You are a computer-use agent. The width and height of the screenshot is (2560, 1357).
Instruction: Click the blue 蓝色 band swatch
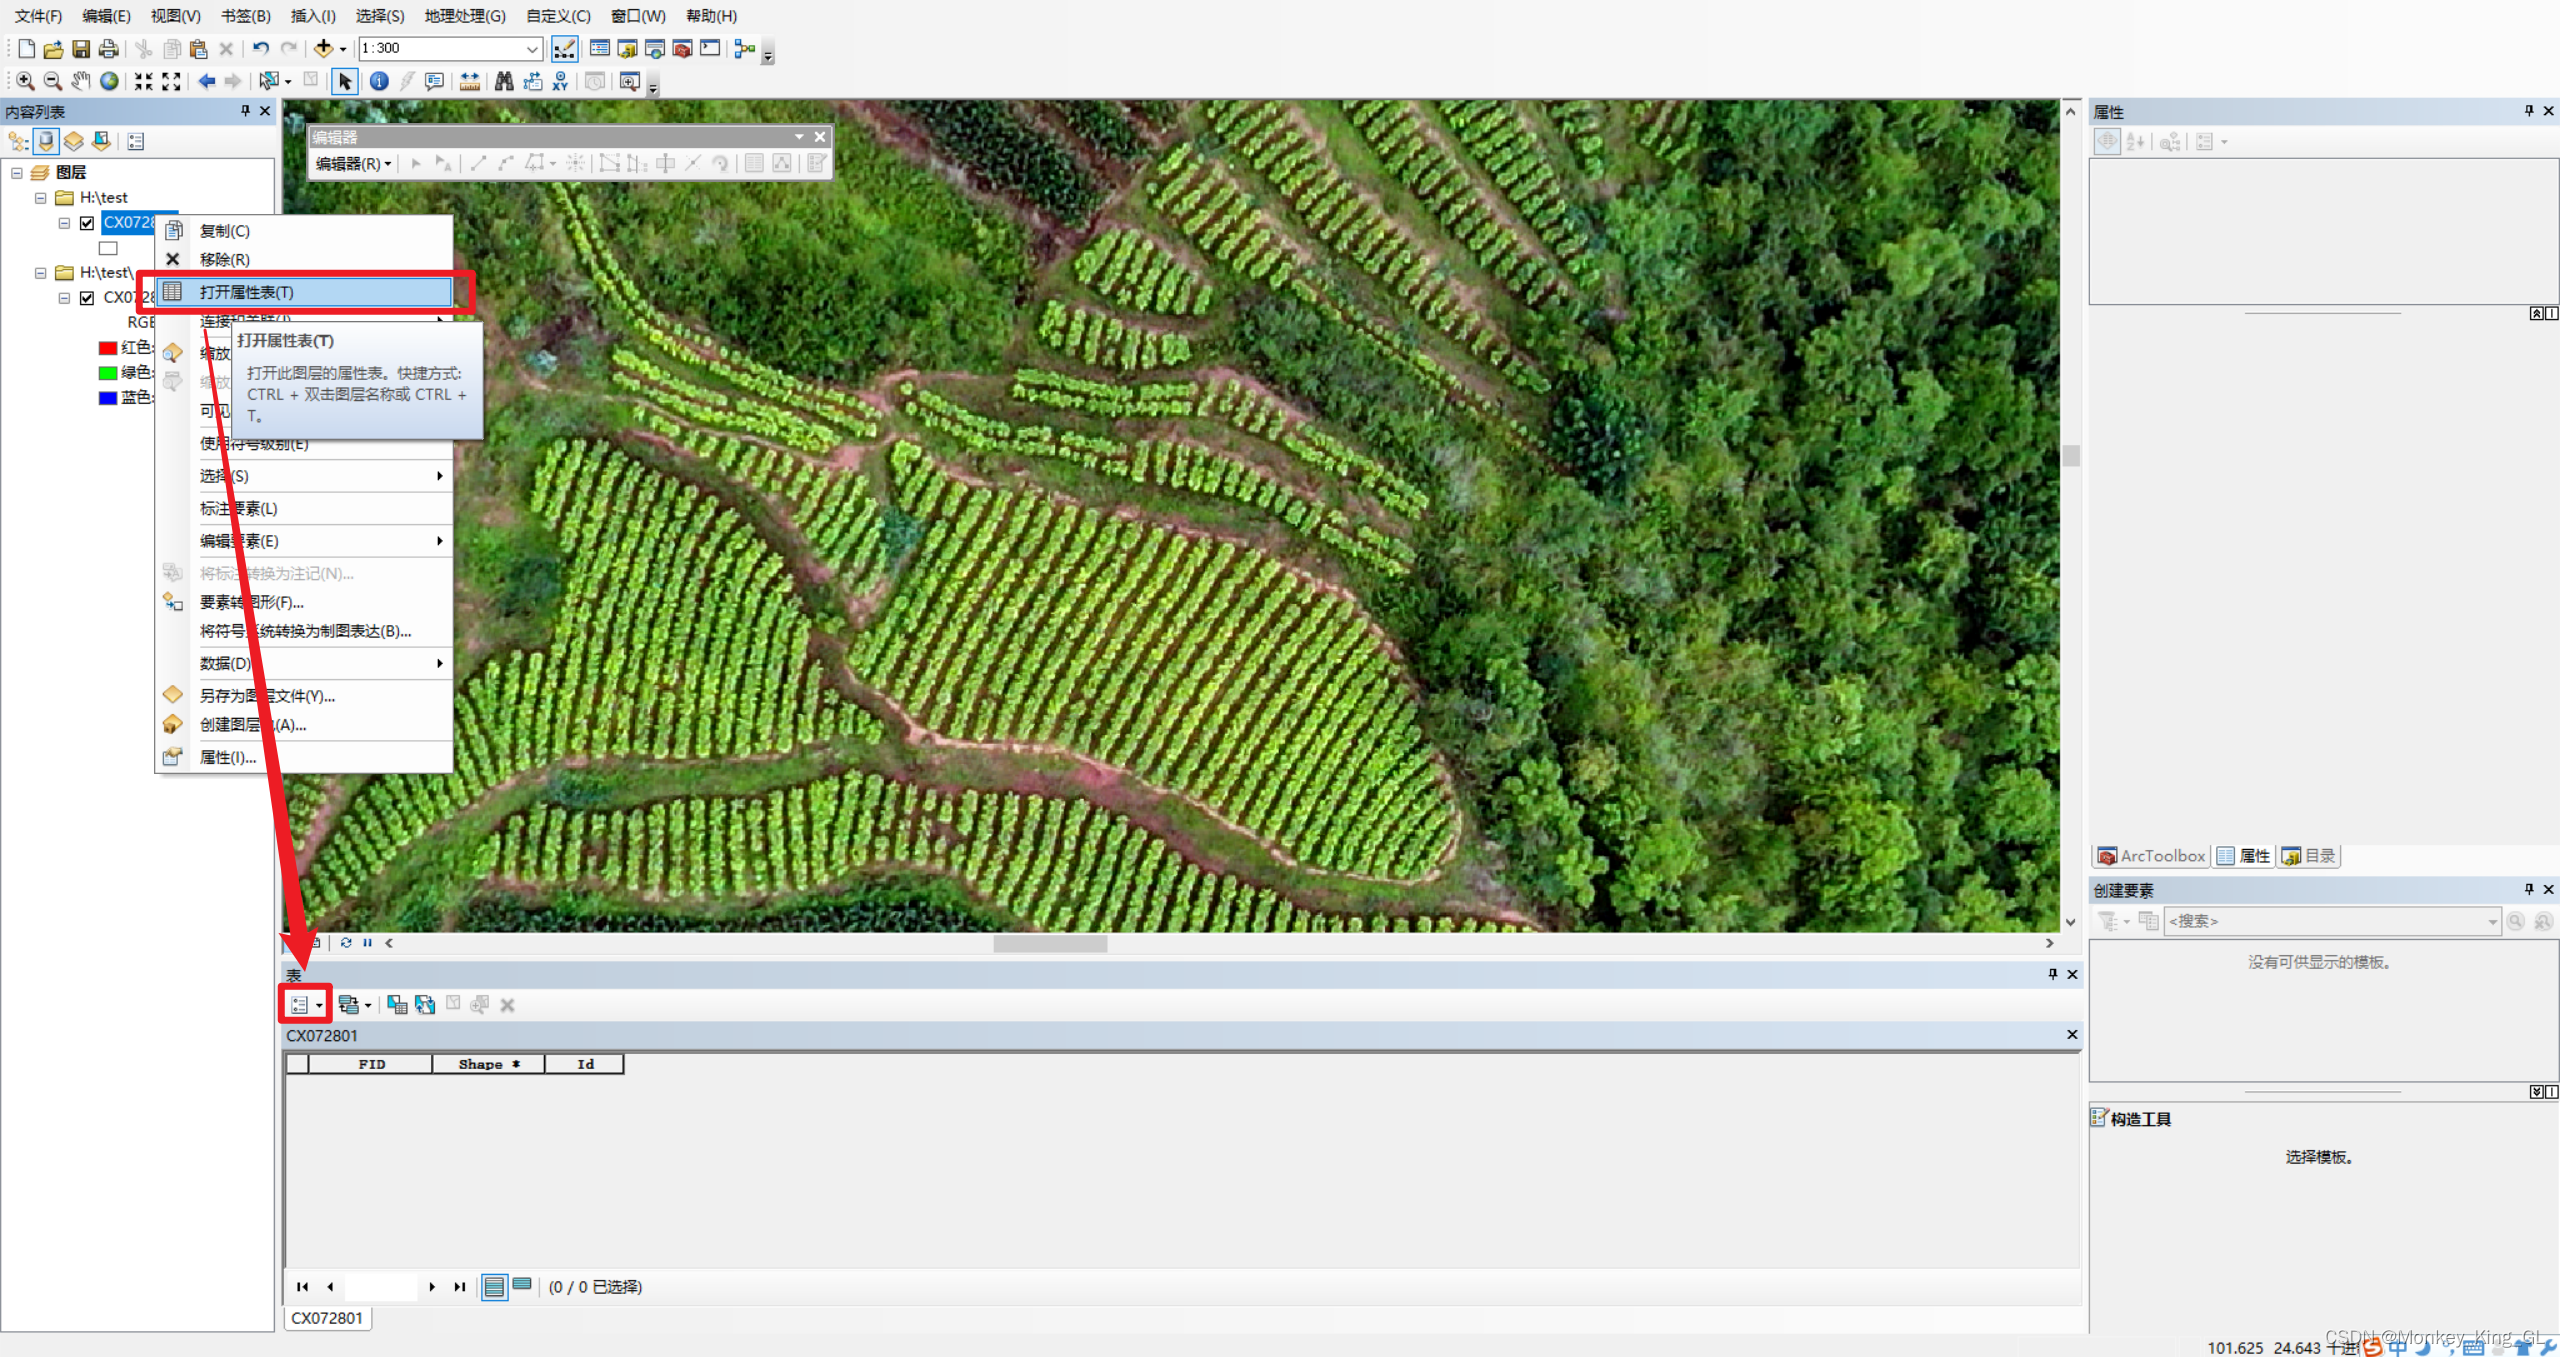[x=108, y=398]
